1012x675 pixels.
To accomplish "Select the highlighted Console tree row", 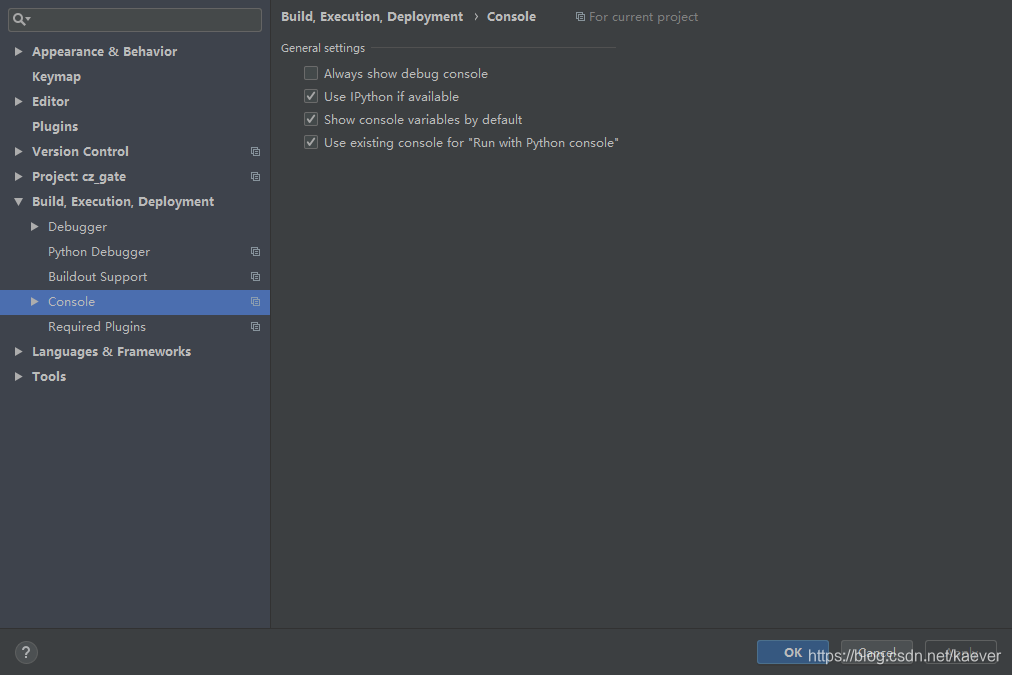I will 135,302.
